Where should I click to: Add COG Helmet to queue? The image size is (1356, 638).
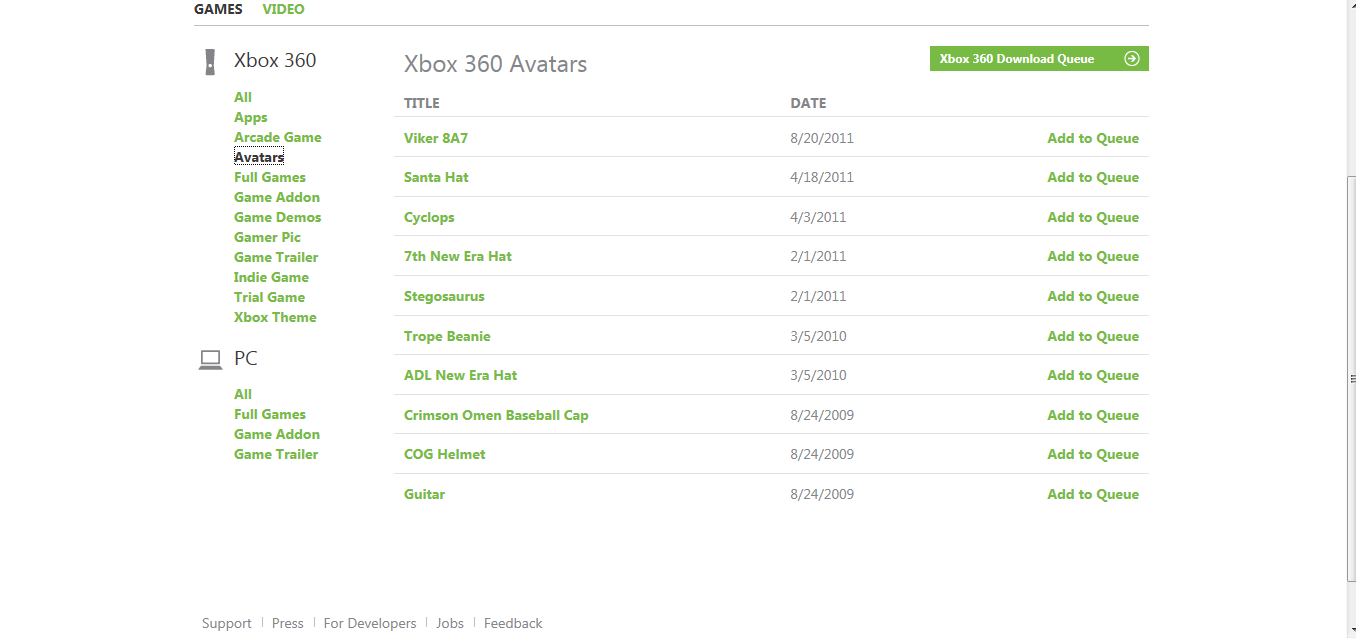[1093, 454]
